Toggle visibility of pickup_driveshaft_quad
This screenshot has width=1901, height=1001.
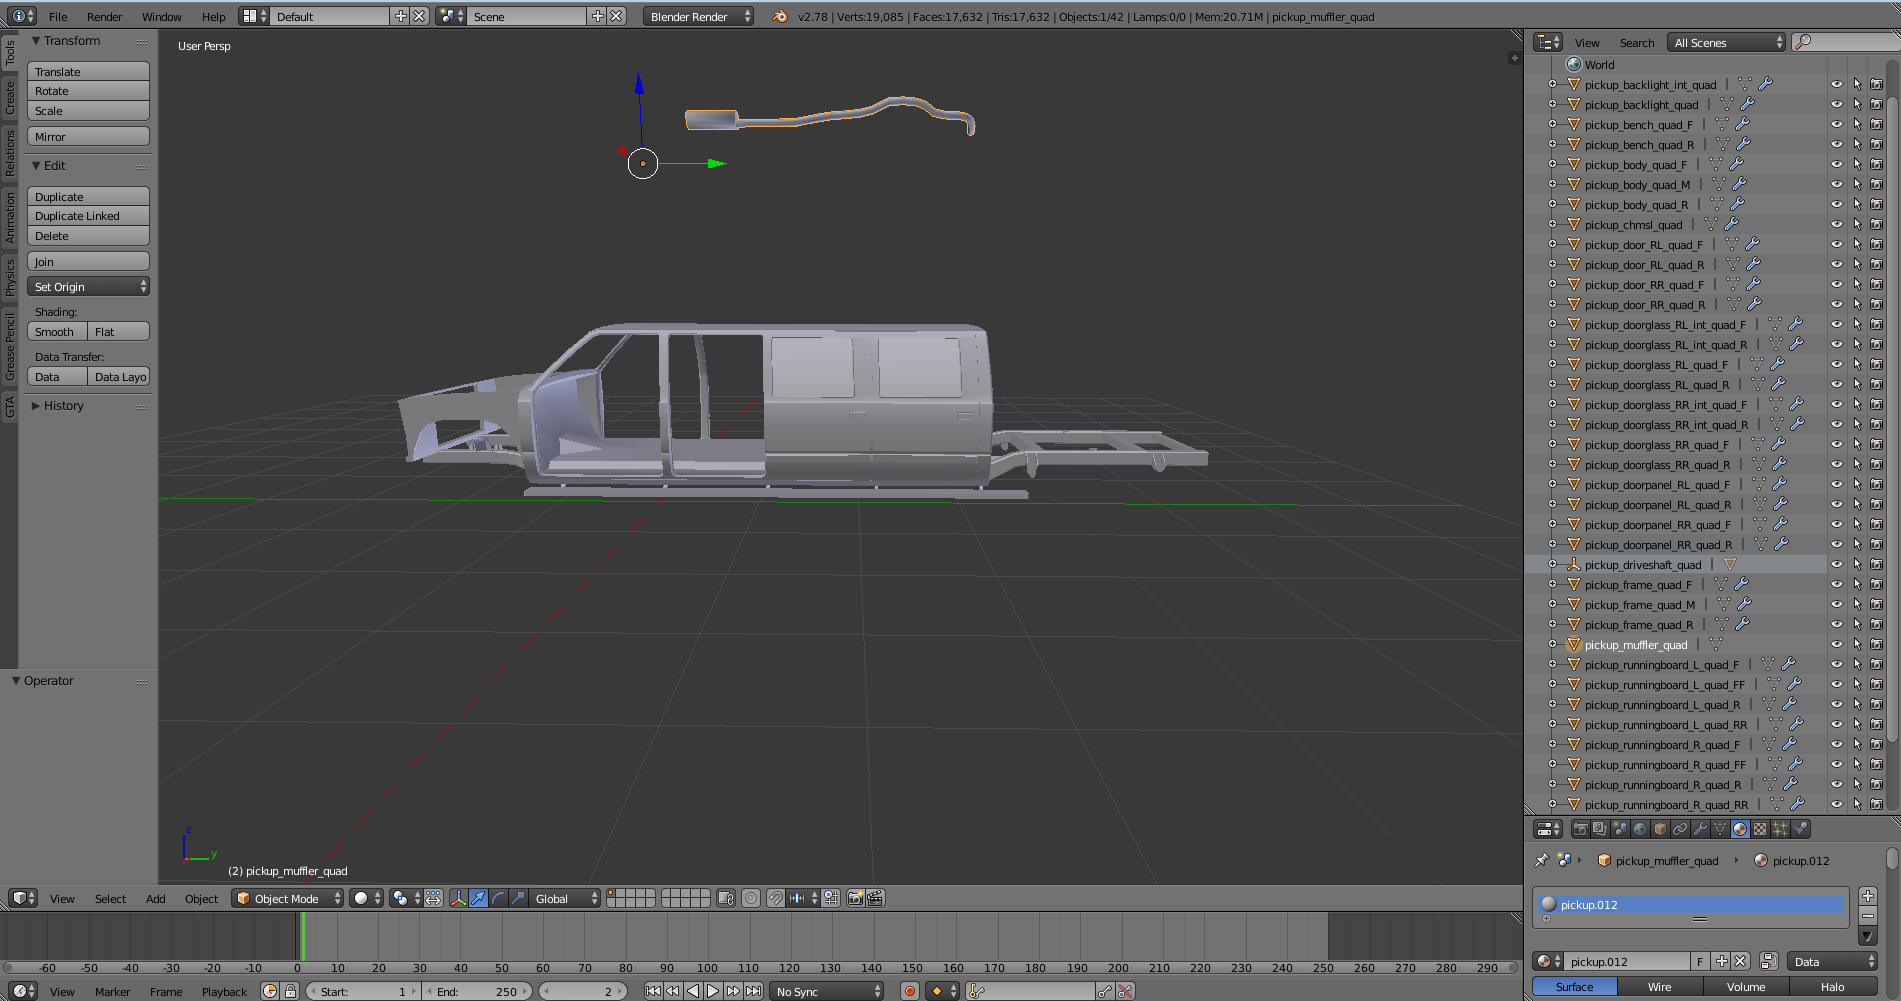[1836, 565]
